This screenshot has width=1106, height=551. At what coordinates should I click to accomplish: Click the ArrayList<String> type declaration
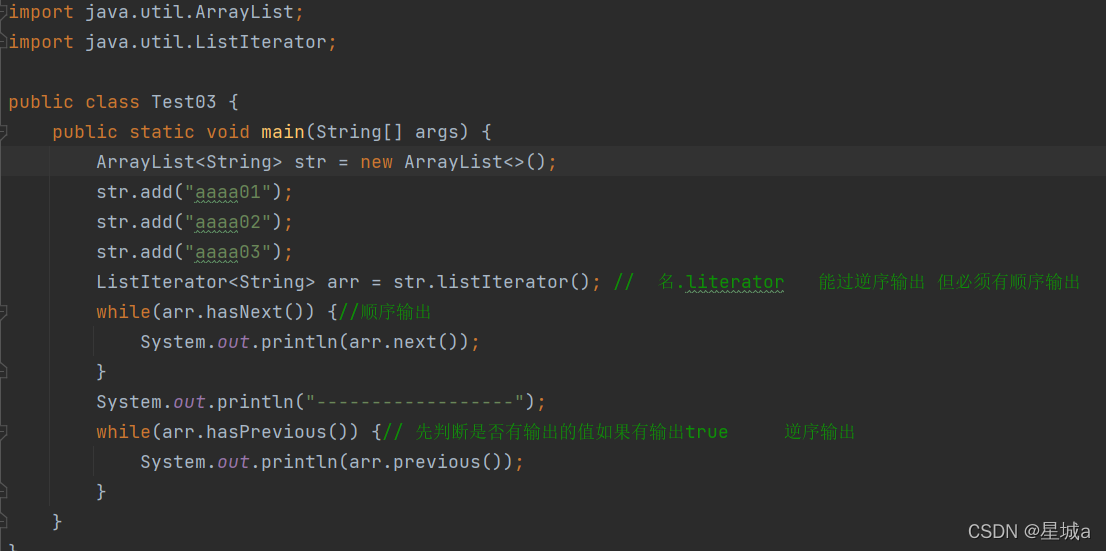[x=189, y=162]
